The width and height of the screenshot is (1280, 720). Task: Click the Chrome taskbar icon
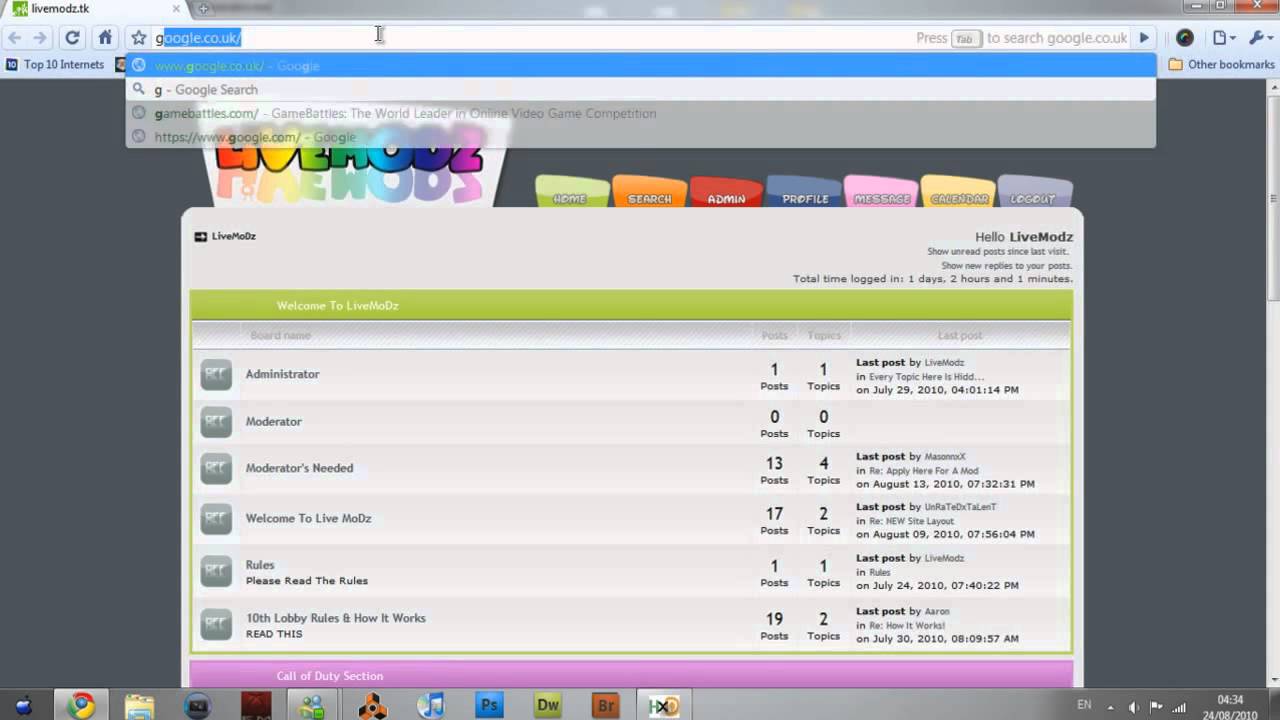click(81, 706)
